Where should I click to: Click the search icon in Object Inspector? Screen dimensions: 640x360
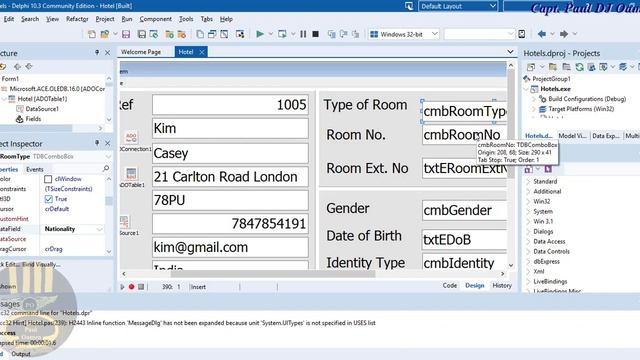pyautogui.click(x=106, y=168)
